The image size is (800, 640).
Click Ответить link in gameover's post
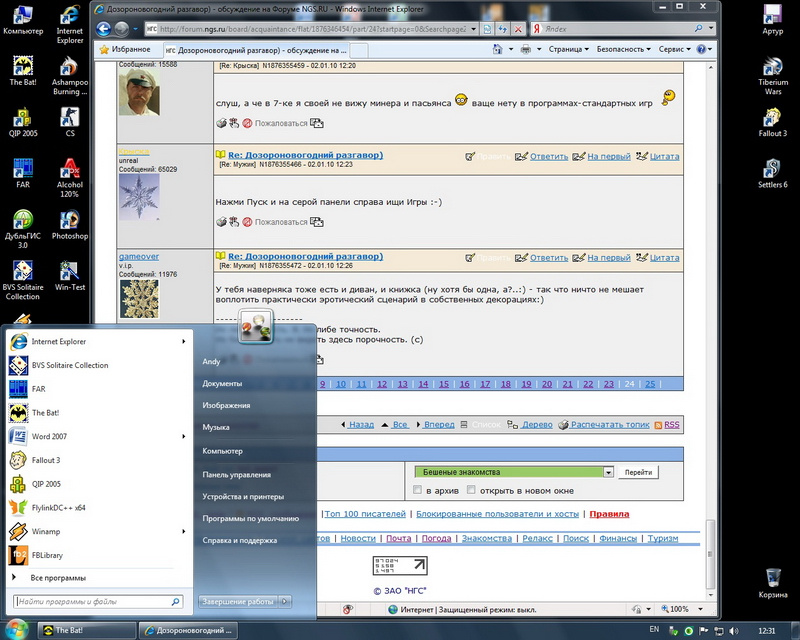[x=548, y=258]
